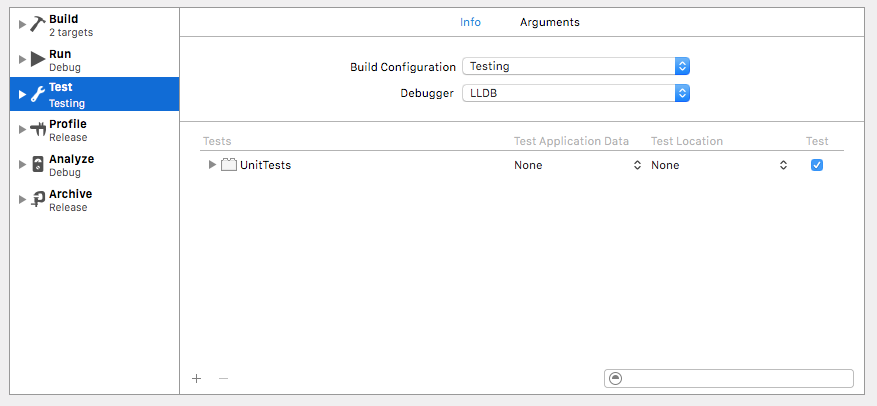Expand the Analyze action disclosure triangle
Screen dimensions: 877x406
[22, 164]
